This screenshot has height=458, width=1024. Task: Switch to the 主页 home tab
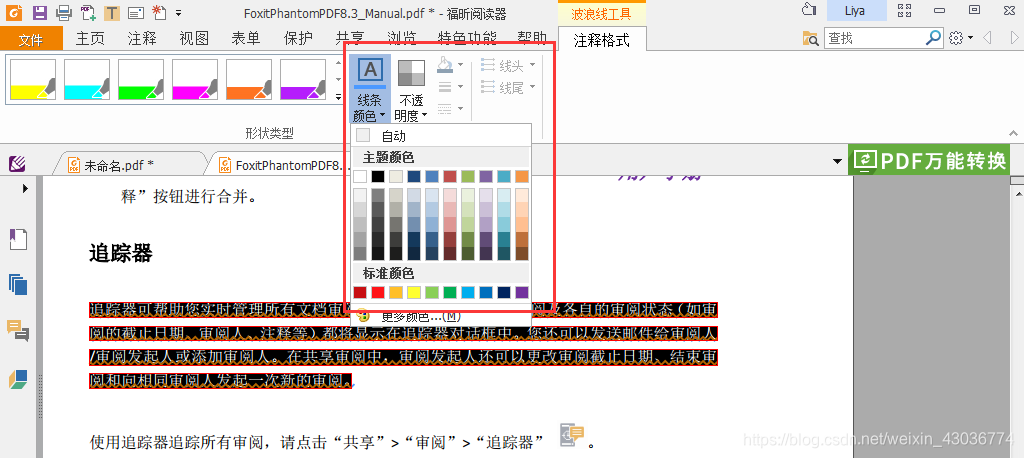coord(90,39)
